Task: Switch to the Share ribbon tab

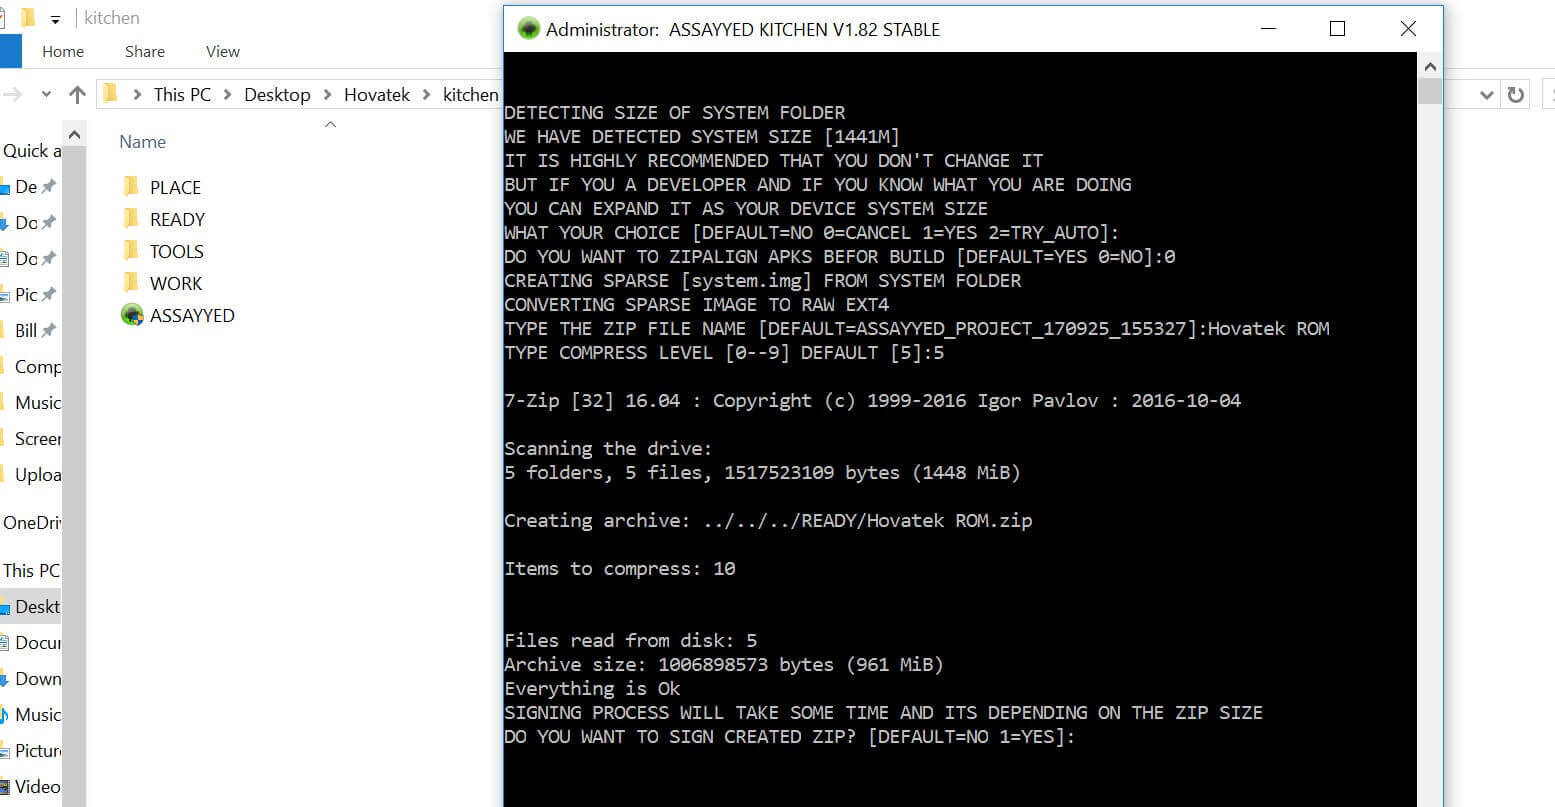Action: point(144,51)
